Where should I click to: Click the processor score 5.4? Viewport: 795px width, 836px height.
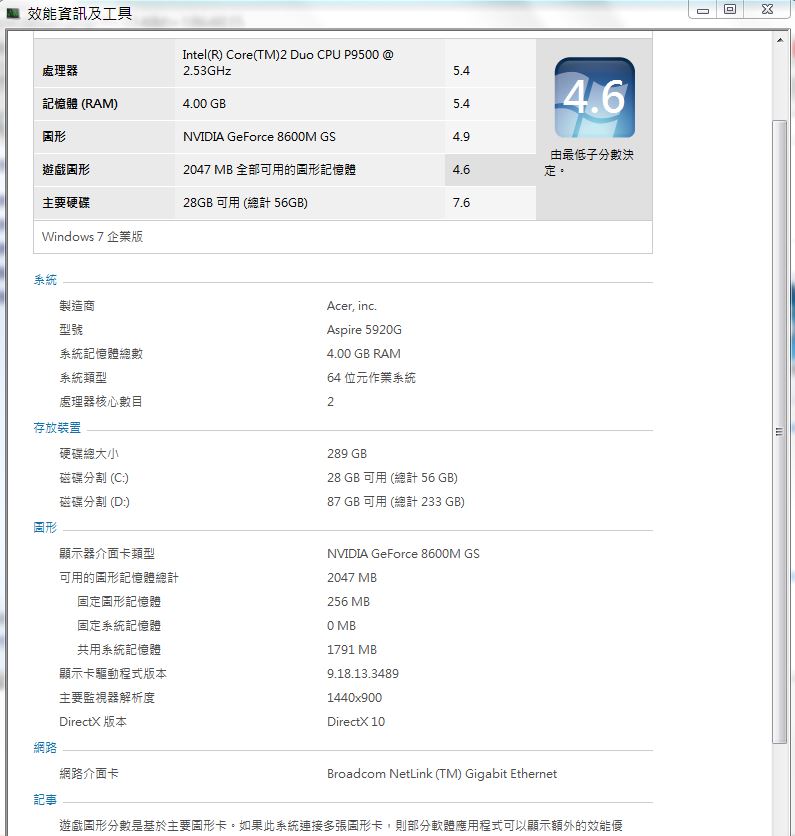461,70
